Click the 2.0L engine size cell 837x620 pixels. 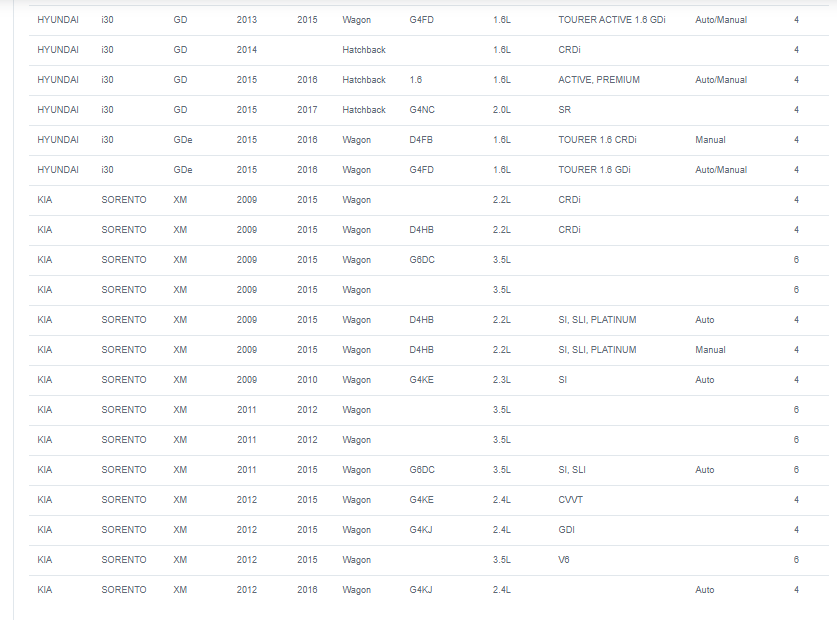[x=502, y=109]
